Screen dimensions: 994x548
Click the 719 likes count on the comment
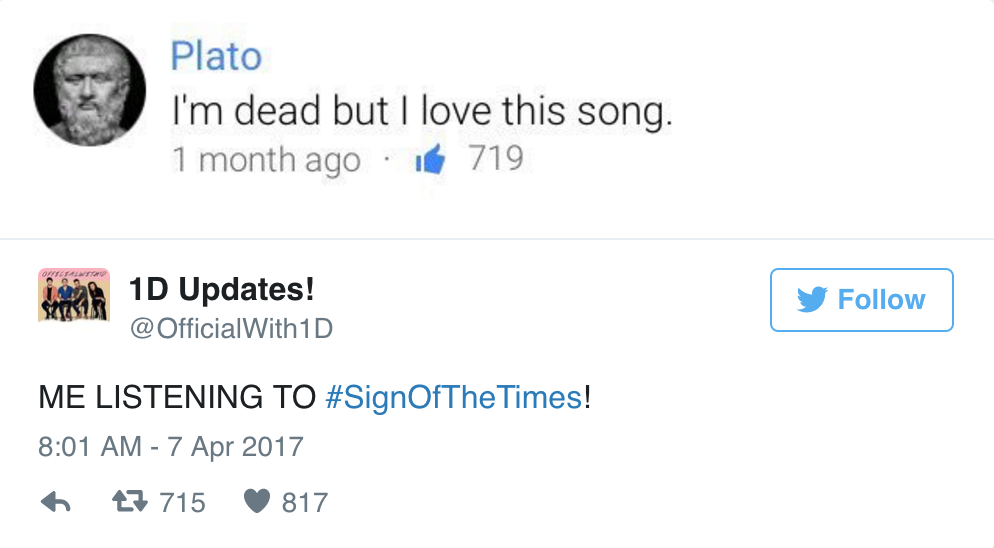pos(496,160)
